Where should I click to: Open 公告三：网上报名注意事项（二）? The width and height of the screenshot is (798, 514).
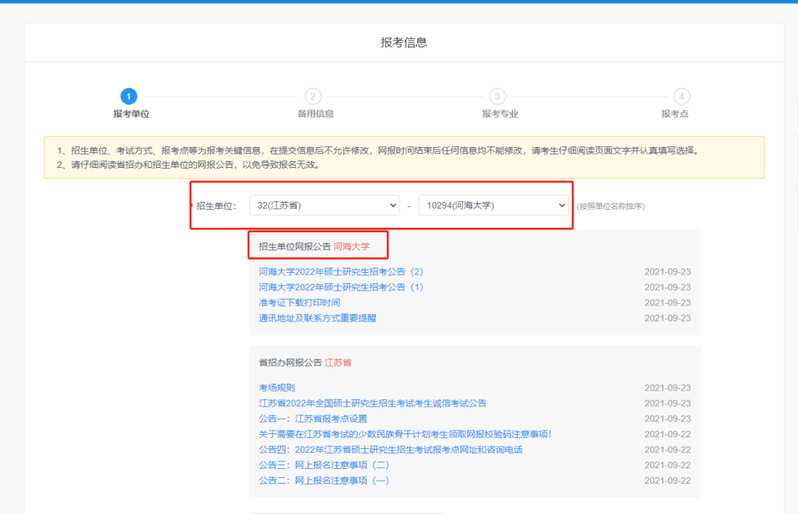click(324, 465)
